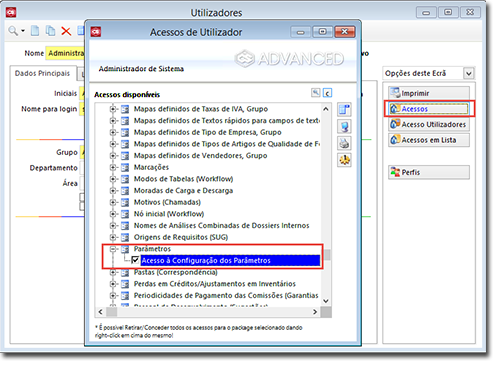Expand Mapas definidos de Textos rápidos node
Image resolution: width=496 pixels, height=365 pixels.
click(x=113, y=121)
